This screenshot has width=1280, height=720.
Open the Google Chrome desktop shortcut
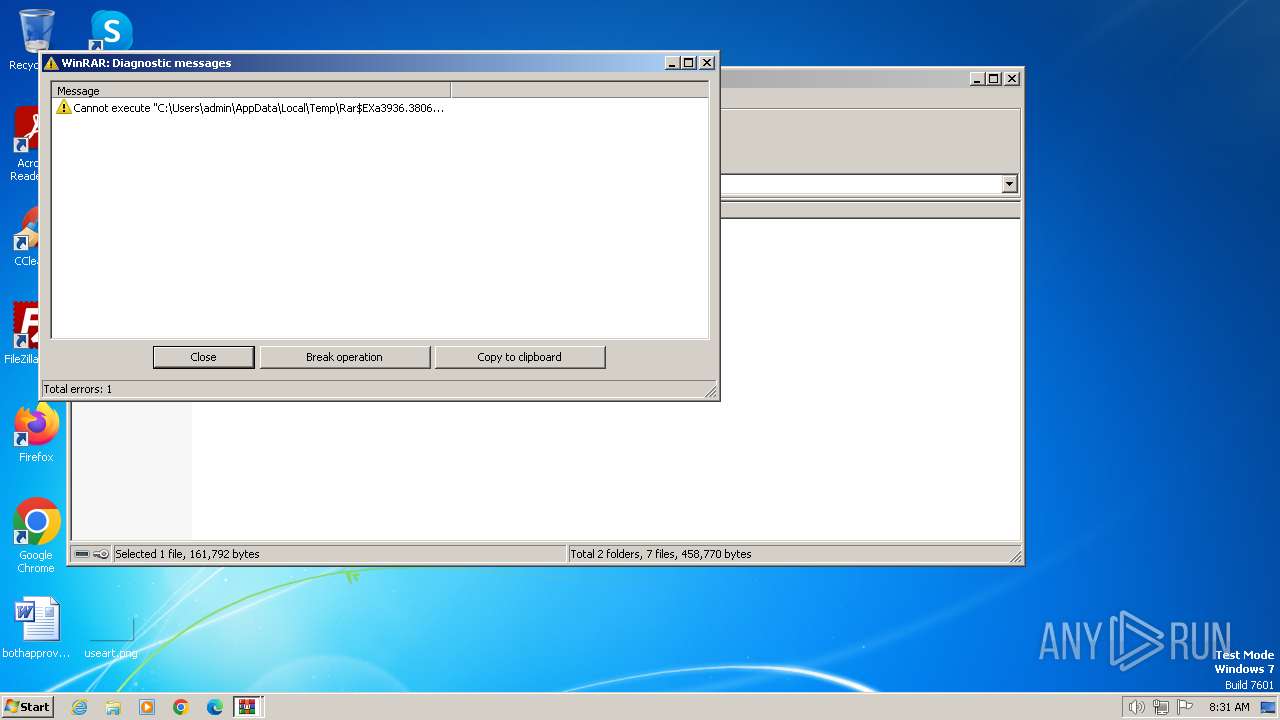(x=36, y=537)
